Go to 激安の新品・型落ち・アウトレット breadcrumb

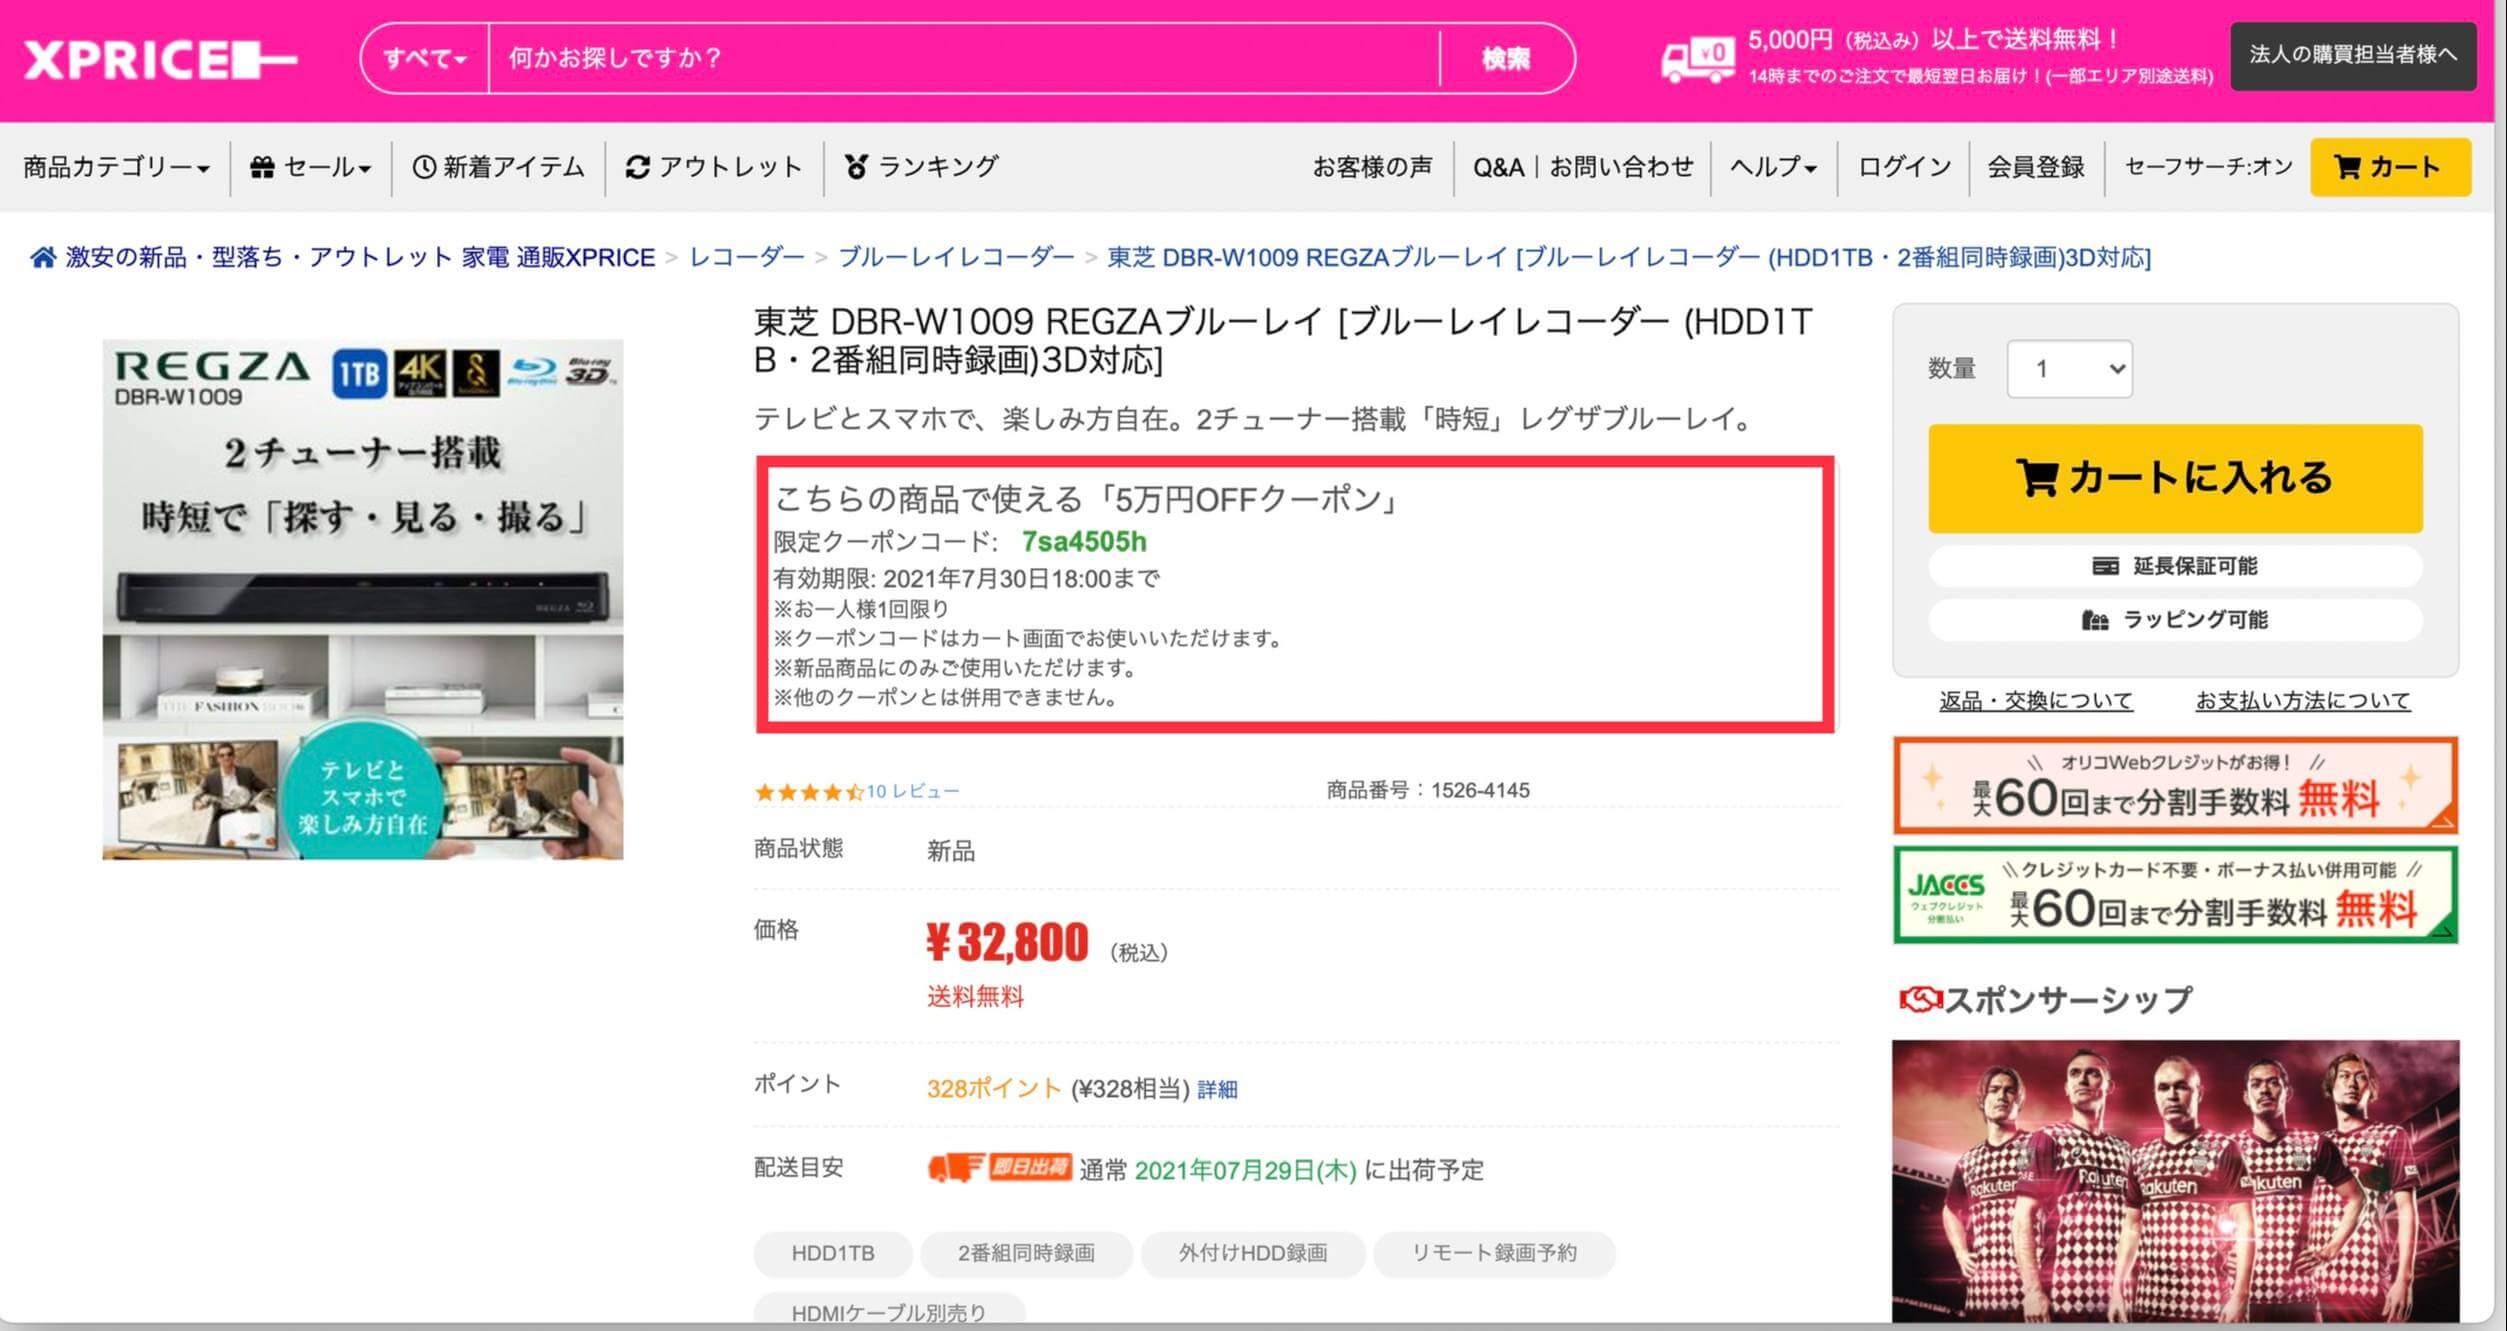click(360, 258)
